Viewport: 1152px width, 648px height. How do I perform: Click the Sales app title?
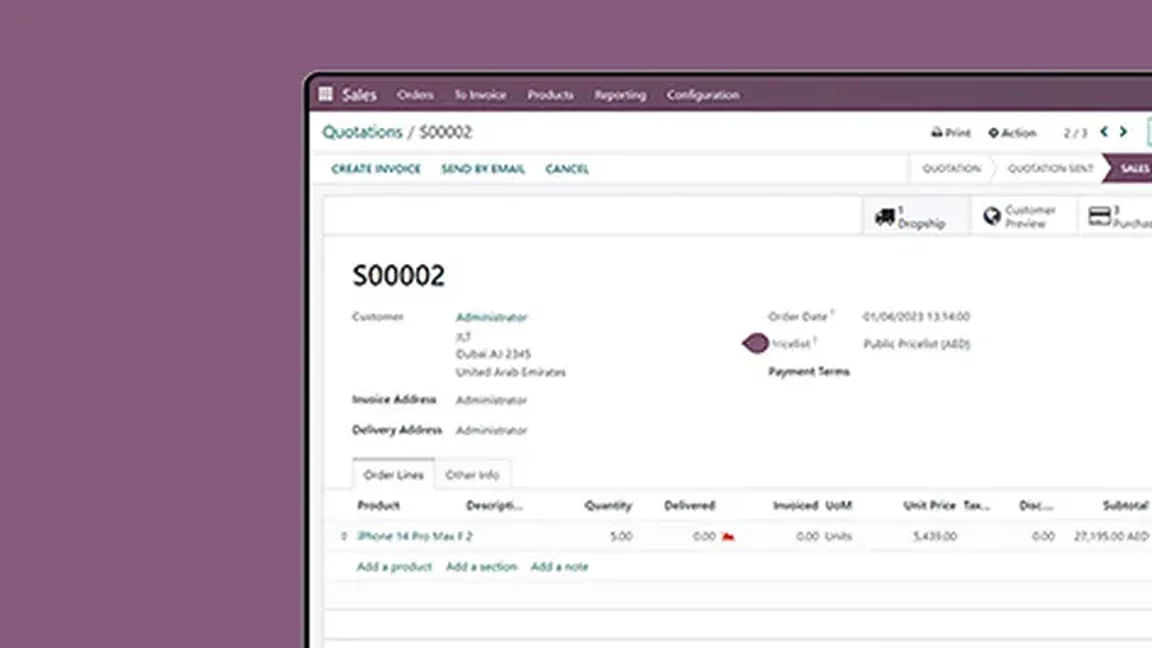[x=359, y=95]
